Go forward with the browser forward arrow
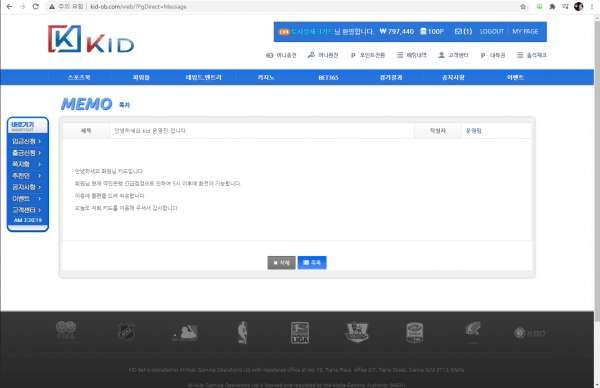Viewport: 600px width, 388px height. pos(23,7)
